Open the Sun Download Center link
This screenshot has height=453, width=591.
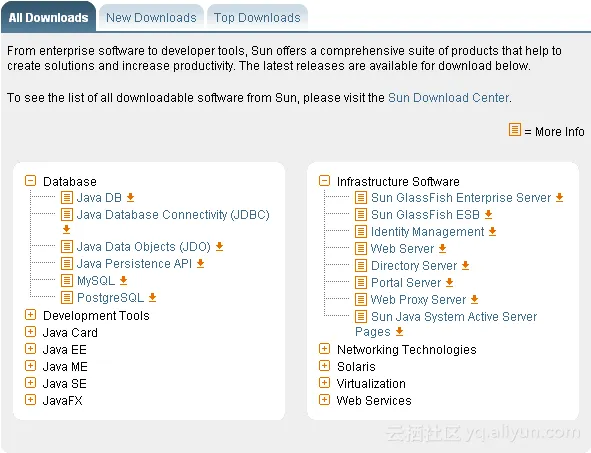(x=449, y=98)
